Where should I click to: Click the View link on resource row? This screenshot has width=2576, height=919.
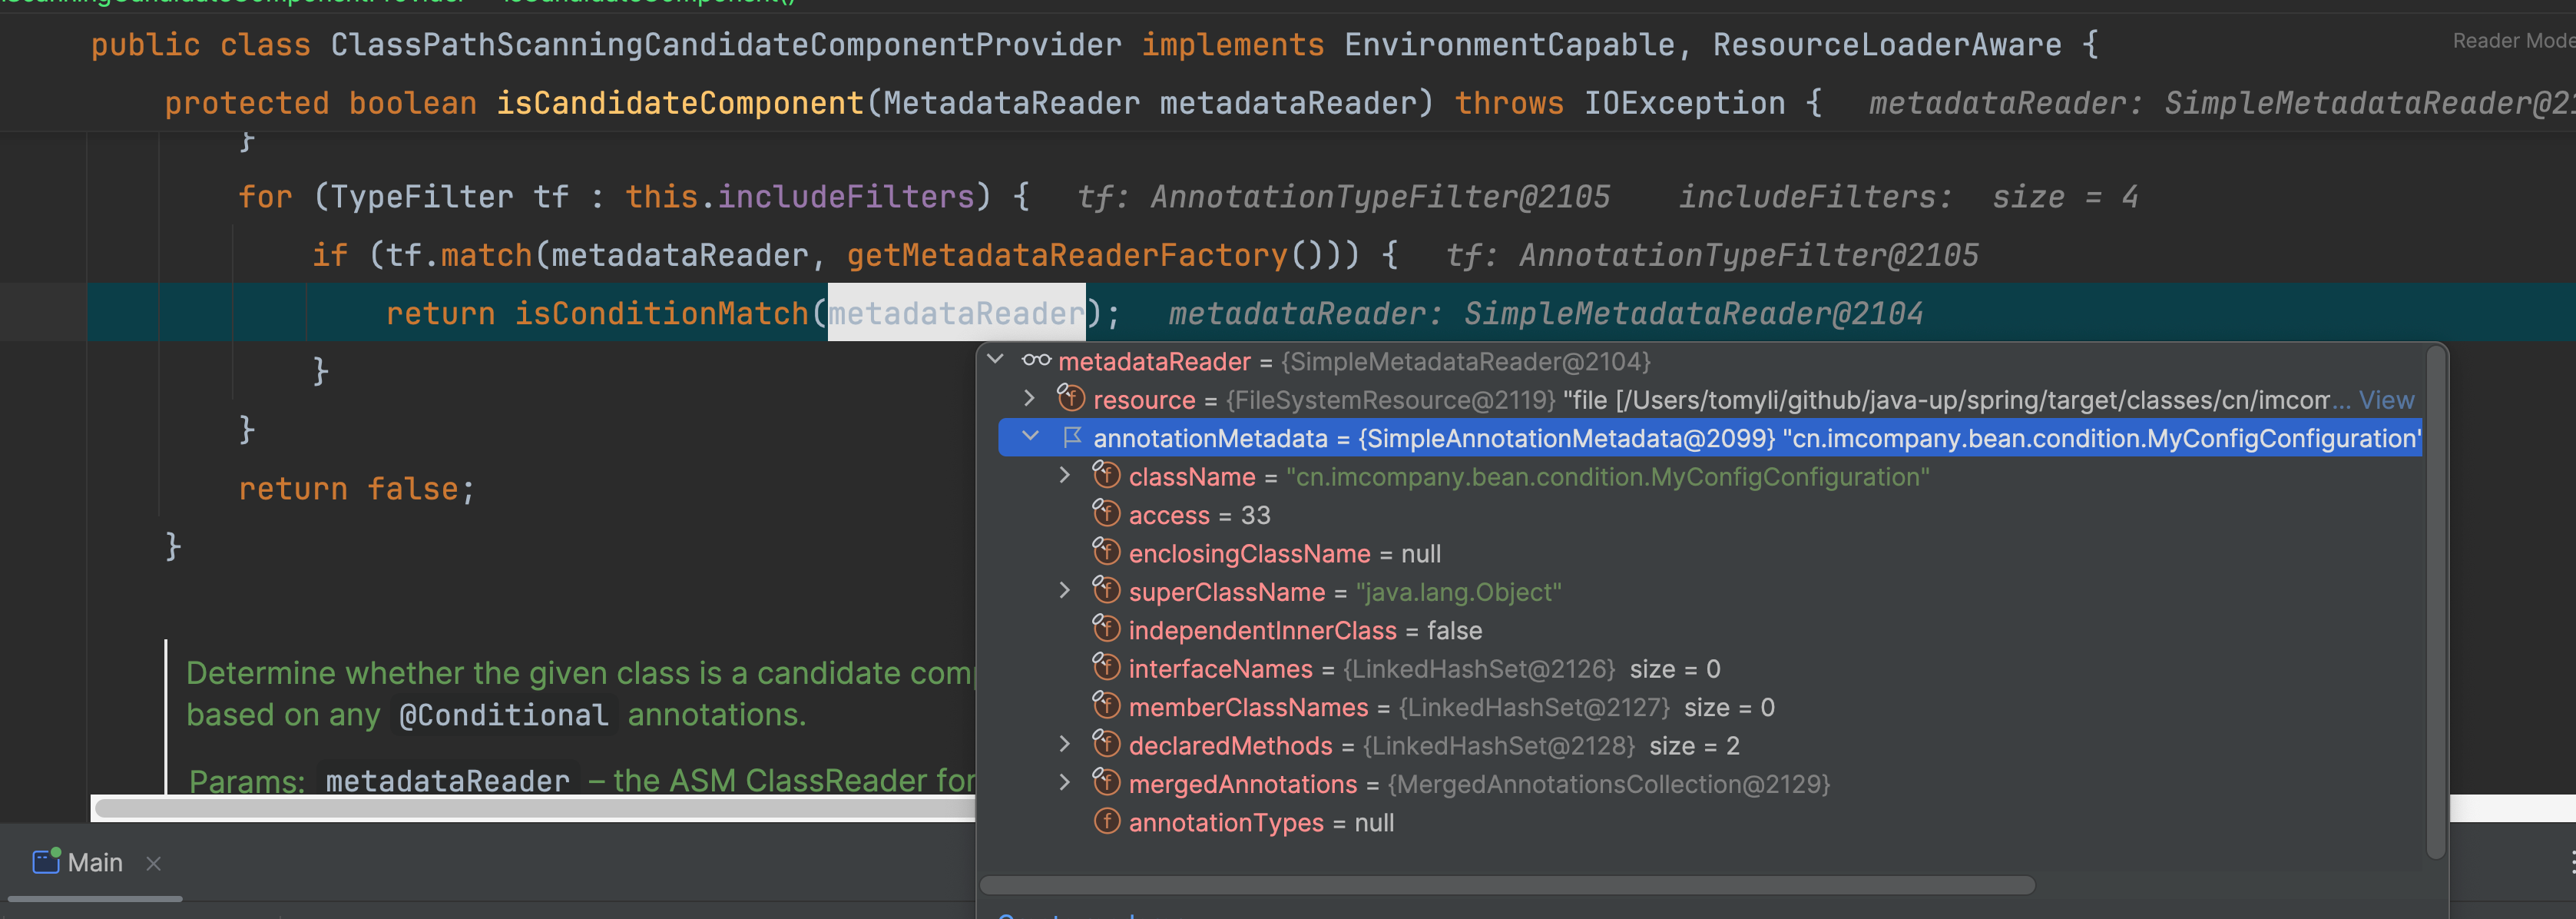click(x=2386, y=400)
